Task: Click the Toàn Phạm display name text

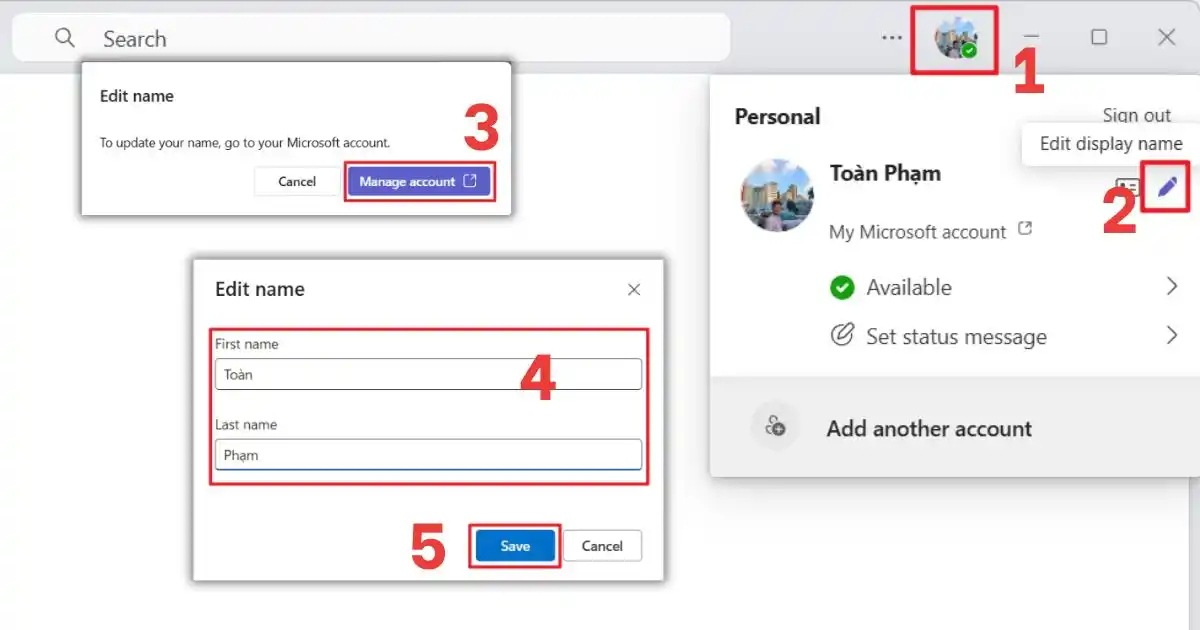Action: [x=885, y=173]
